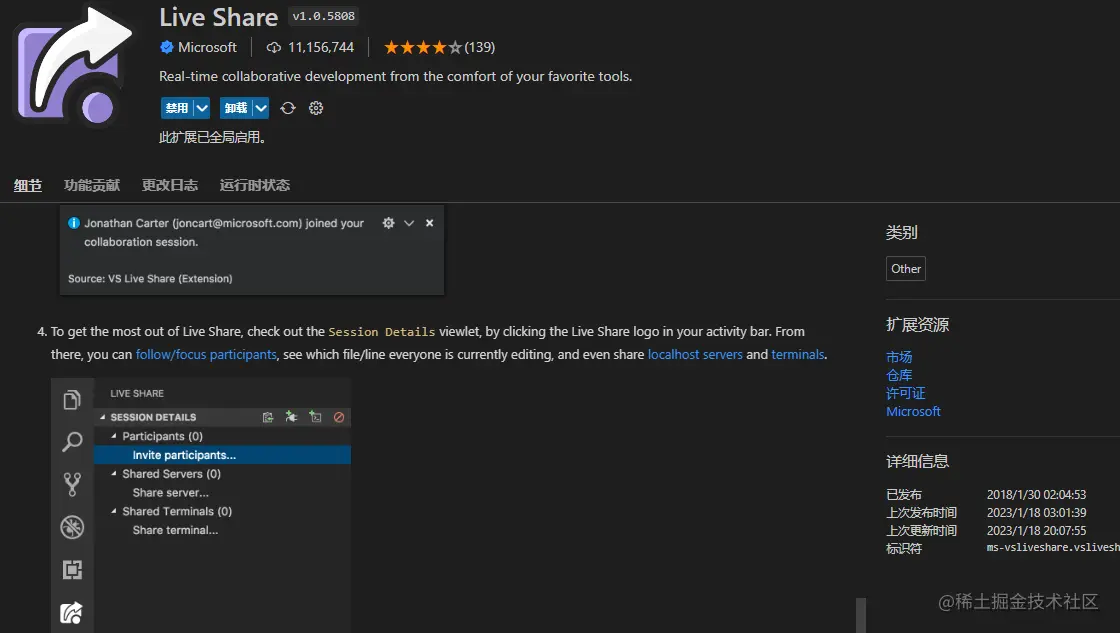This screenshot has width=1120, height=633.
Task: Open the localhost servers link
Action: tap(695, 354)
